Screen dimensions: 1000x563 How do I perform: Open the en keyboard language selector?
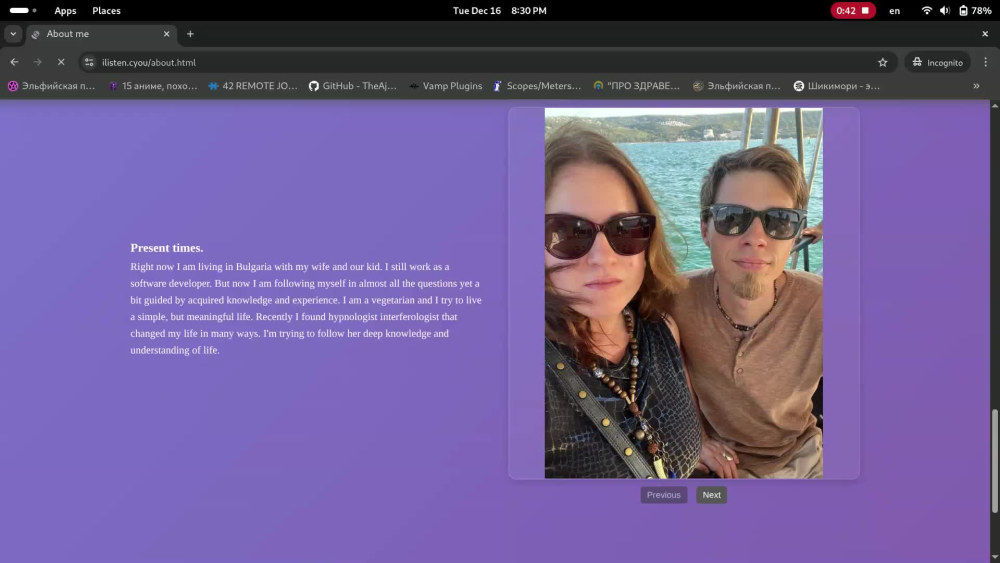point(894,10)
